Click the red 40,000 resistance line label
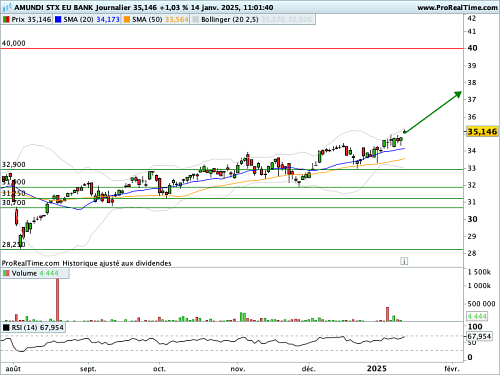This screenshot has width=500, height=375. click(x=13, y=43)
